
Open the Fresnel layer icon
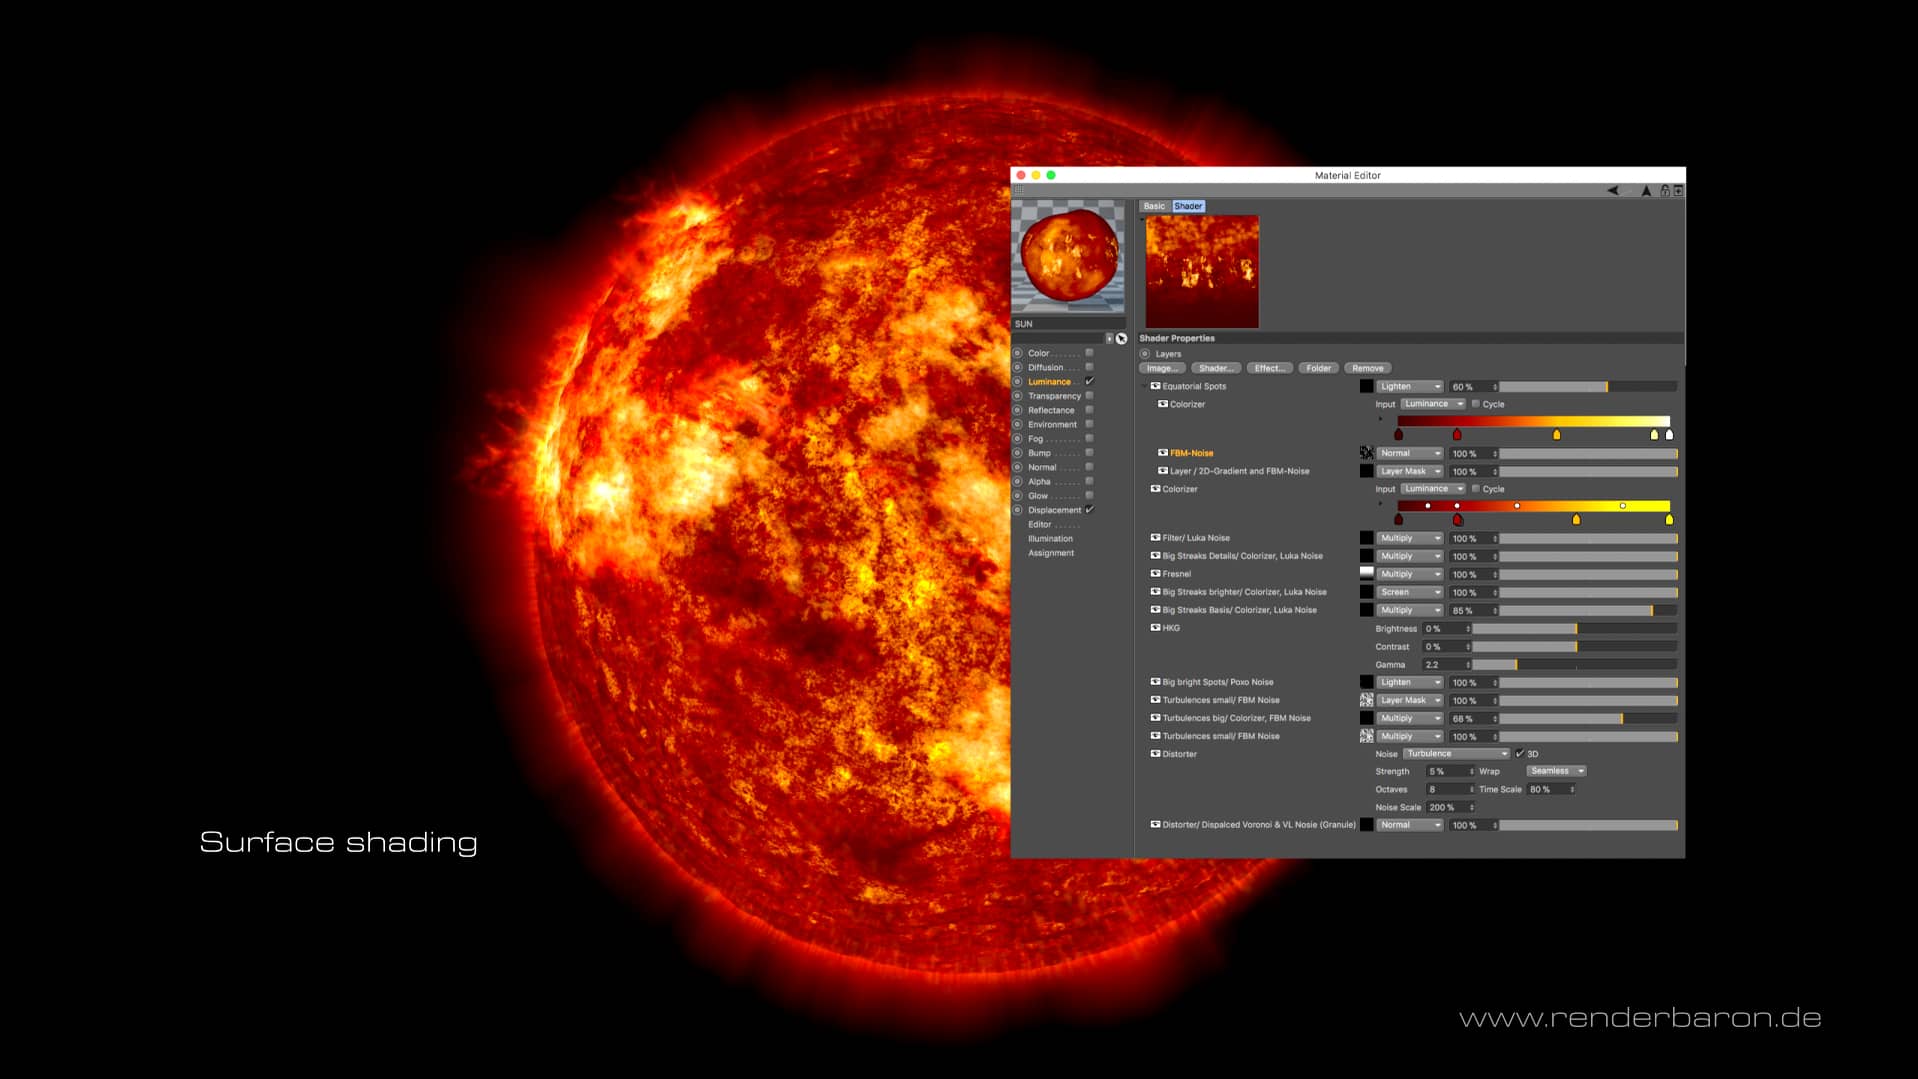[1156, 574]
